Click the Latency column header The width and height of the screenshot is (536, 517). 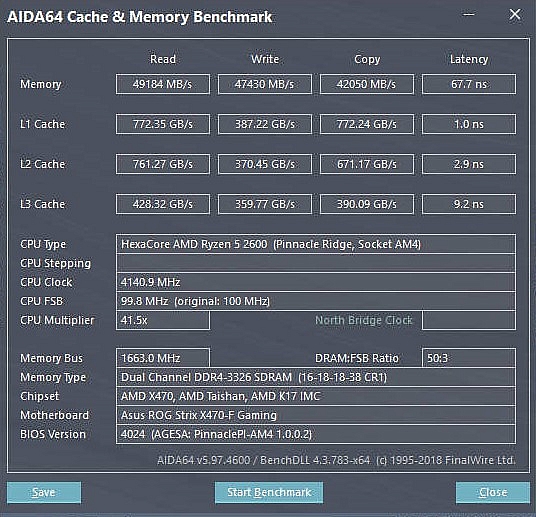pos(469,59)
